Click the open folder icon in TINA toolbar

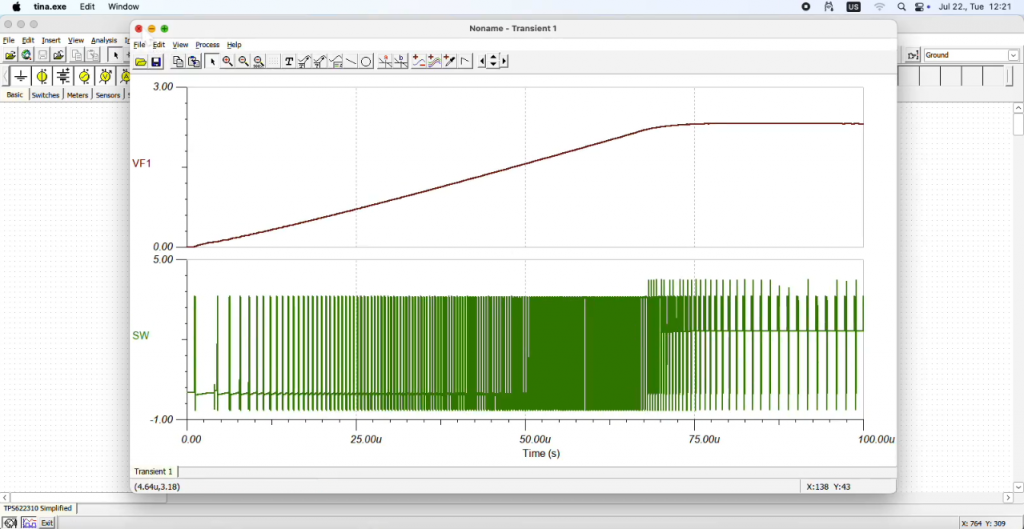click(10, 56)
